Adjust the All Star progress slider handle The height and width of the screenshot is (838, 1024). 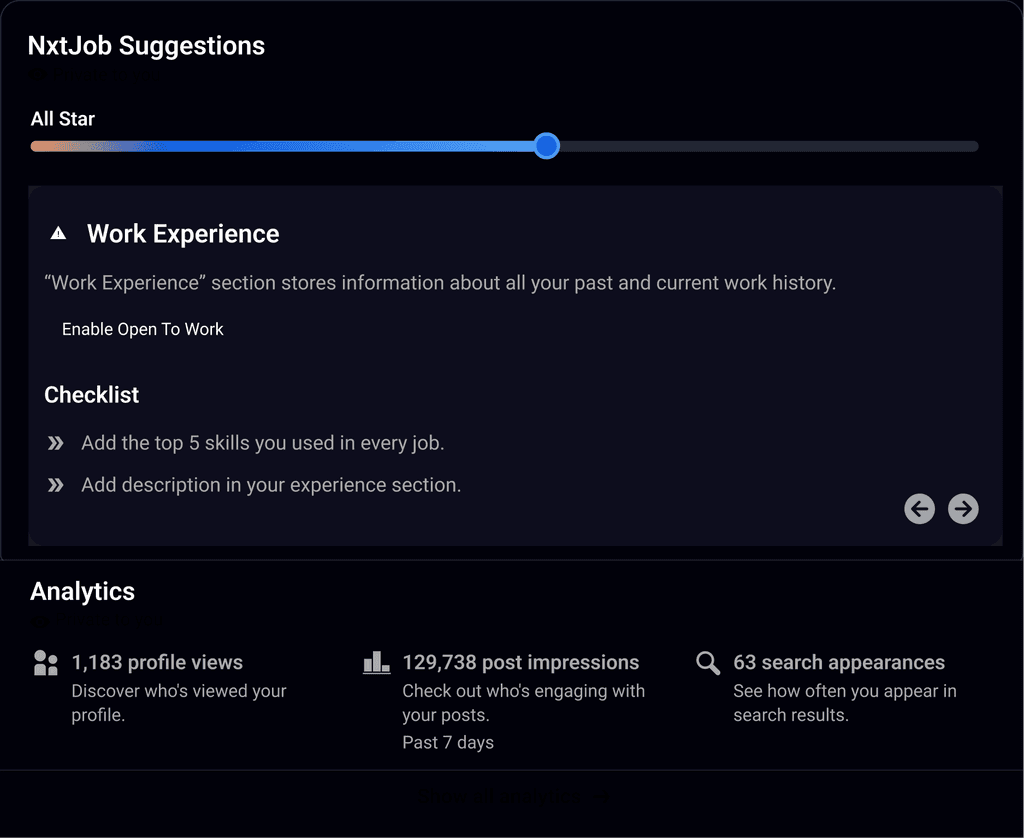click(x=546, y=146)
